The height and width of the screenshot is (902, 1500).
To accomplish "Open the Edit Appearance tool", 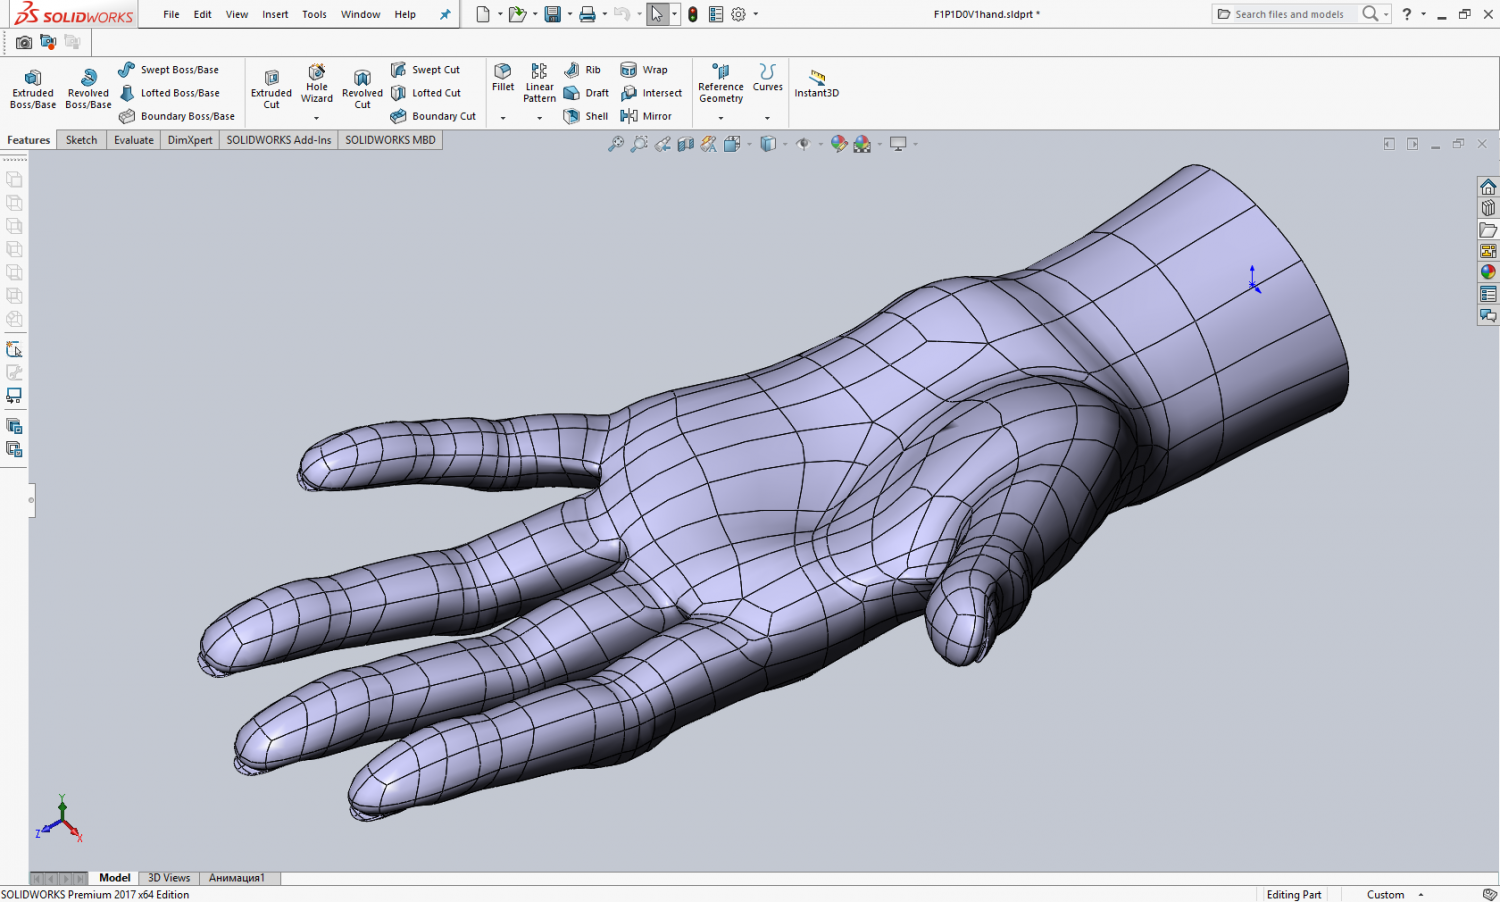I will pos(839,143).
